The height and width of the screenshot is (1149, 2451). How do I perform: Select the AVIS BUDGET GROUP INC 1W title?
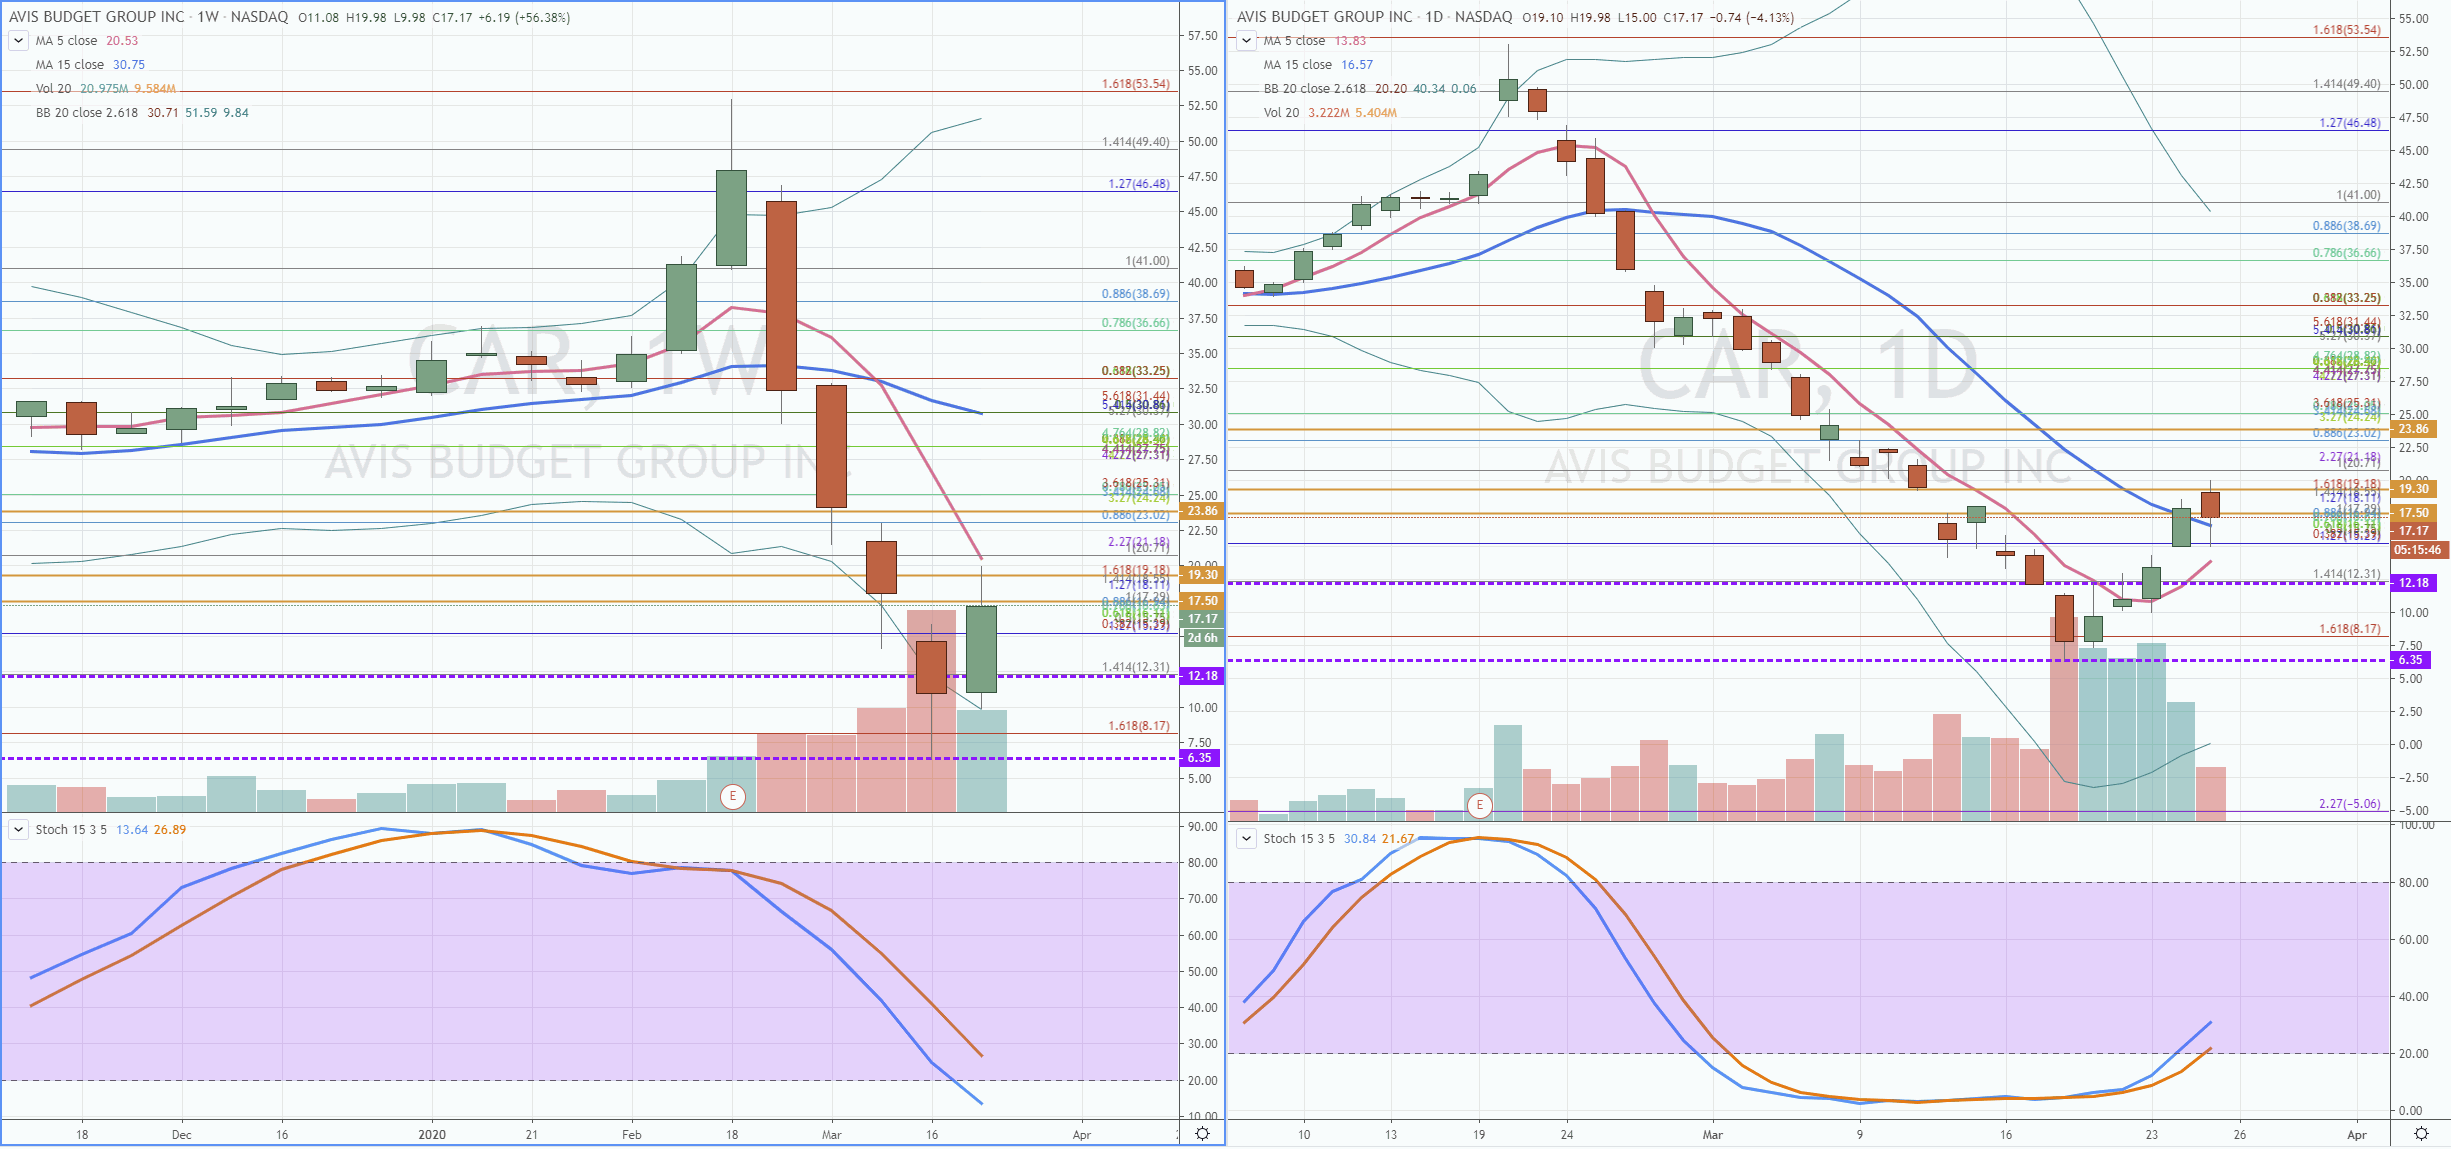coord(148,17)
